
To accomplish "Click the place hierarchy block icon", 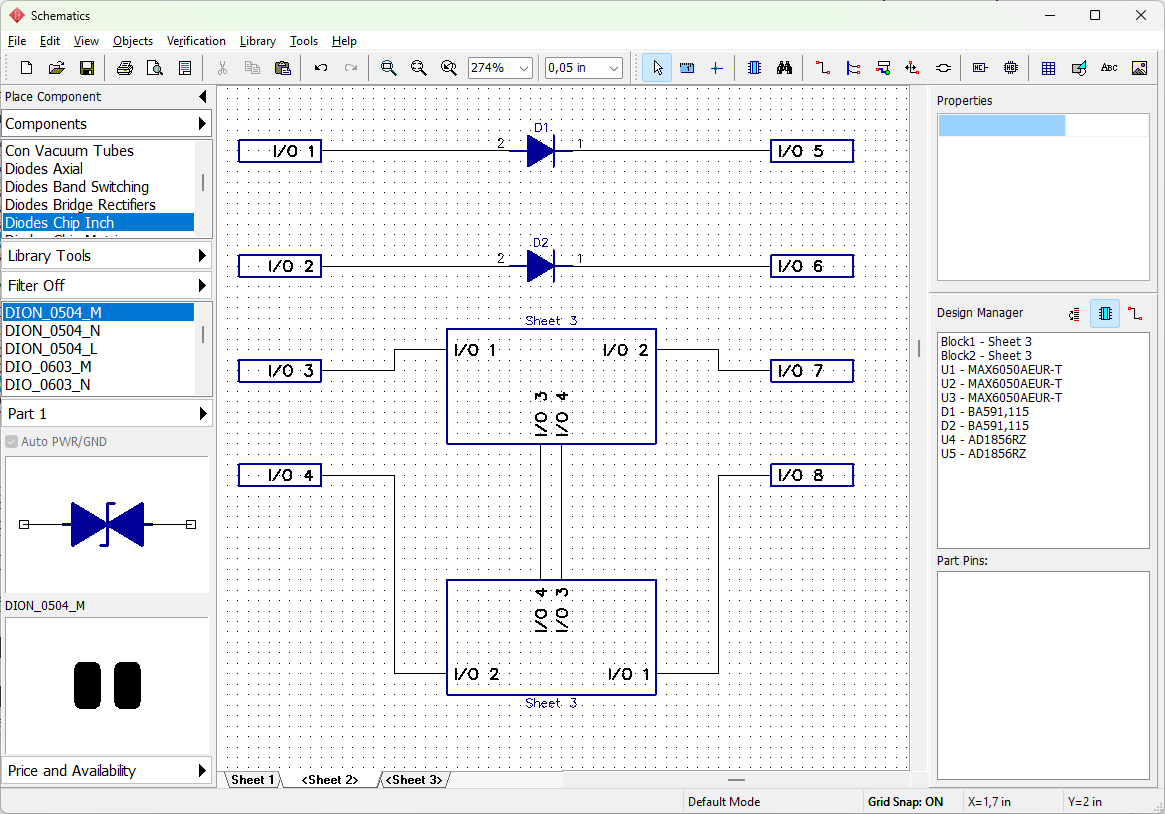I will (x=980, y=68).
